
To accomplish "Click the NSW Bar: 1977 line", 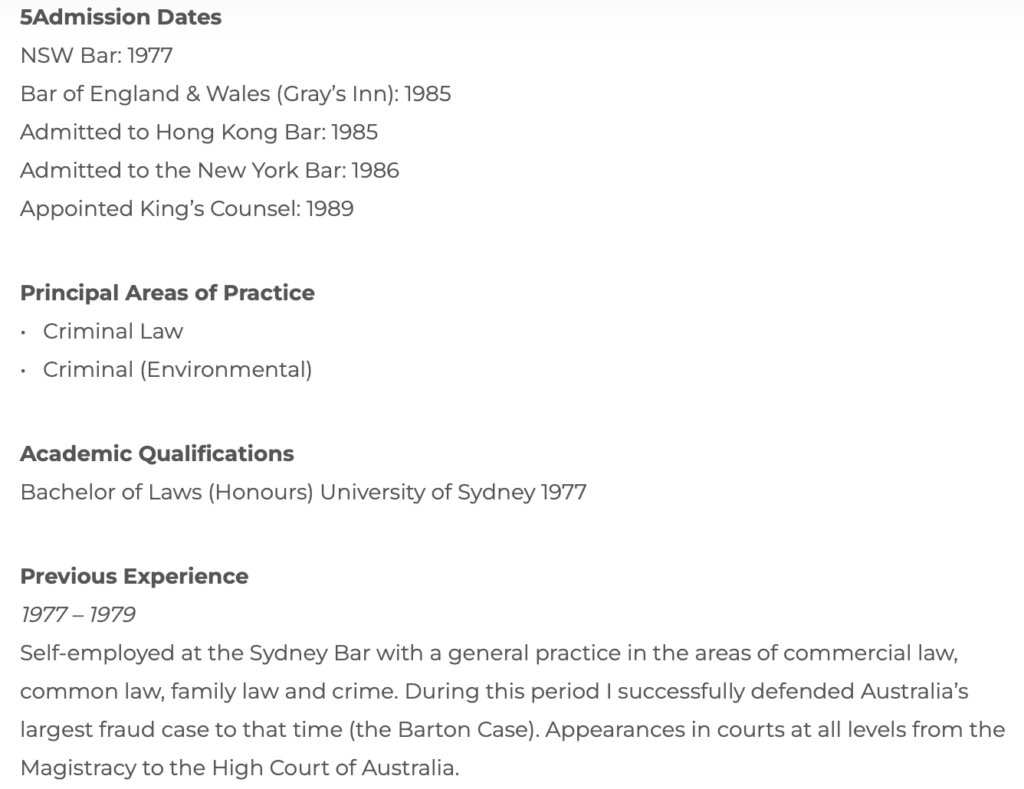I will pyautogui.click(x=96, y=55).
